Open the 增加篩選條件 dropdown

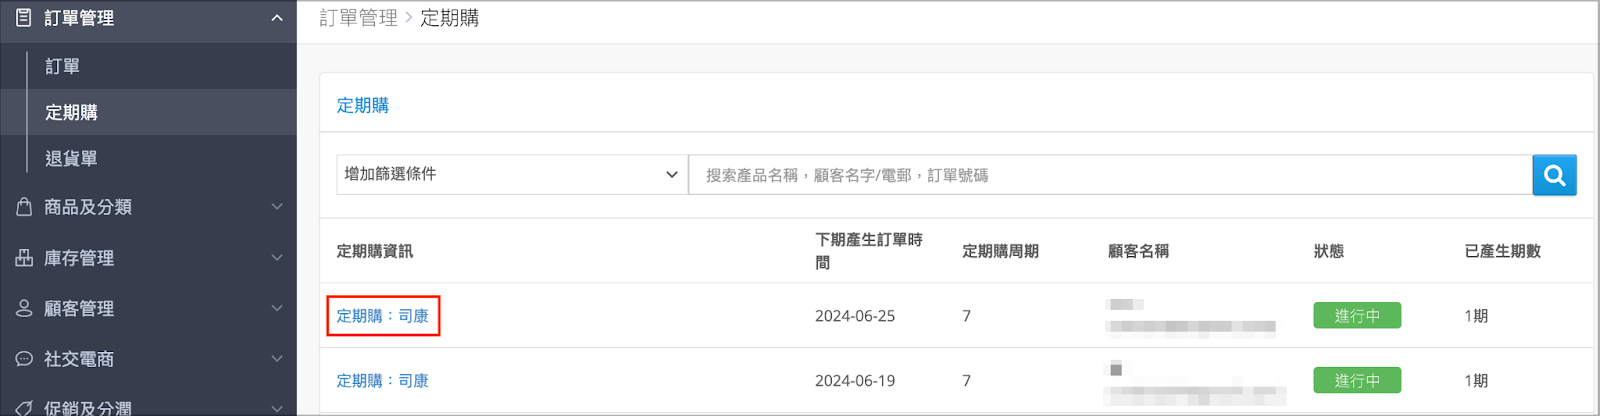tap(512, 174)
